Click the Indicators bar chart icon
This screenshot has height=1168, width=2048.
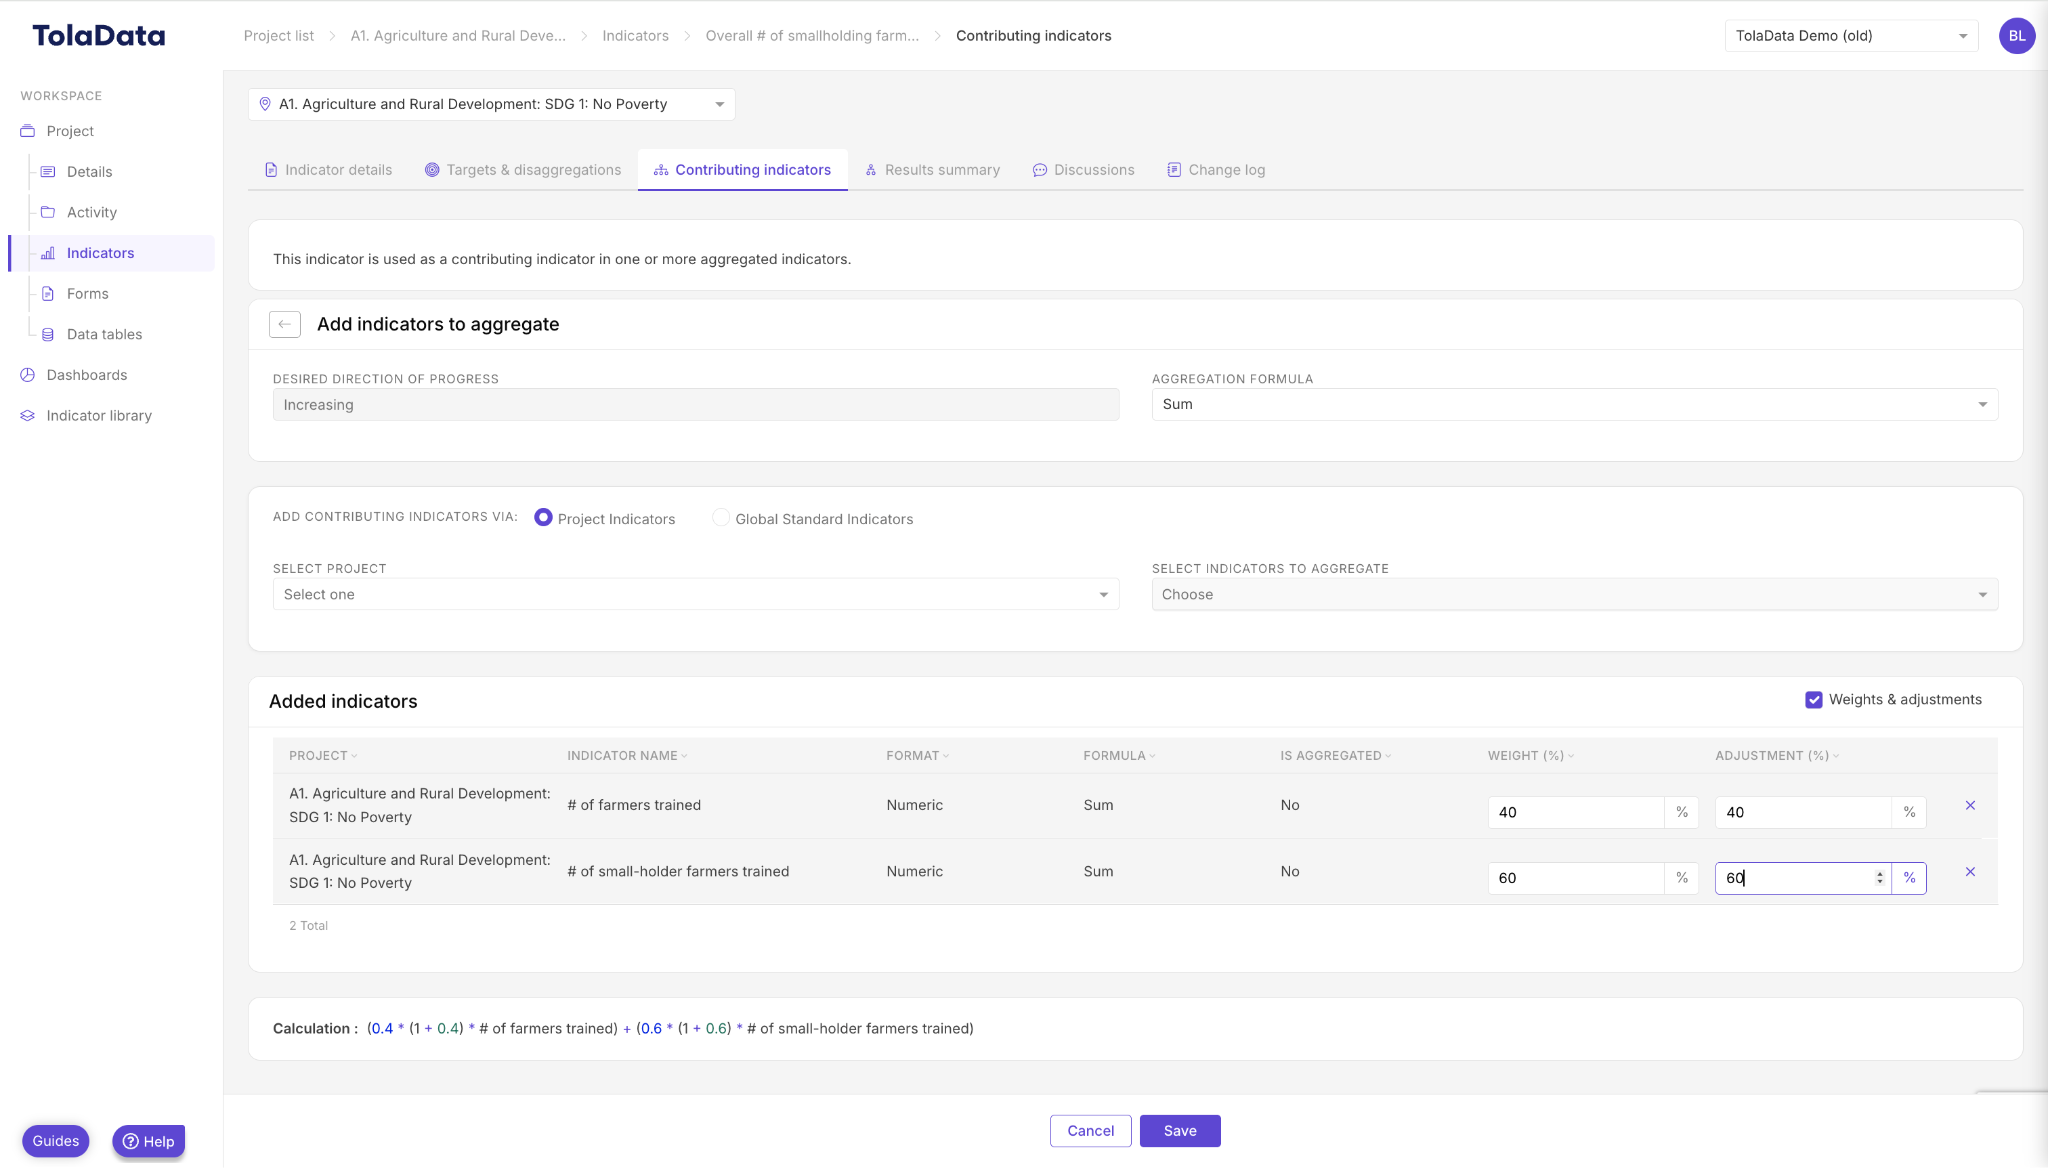pos(48,253)
